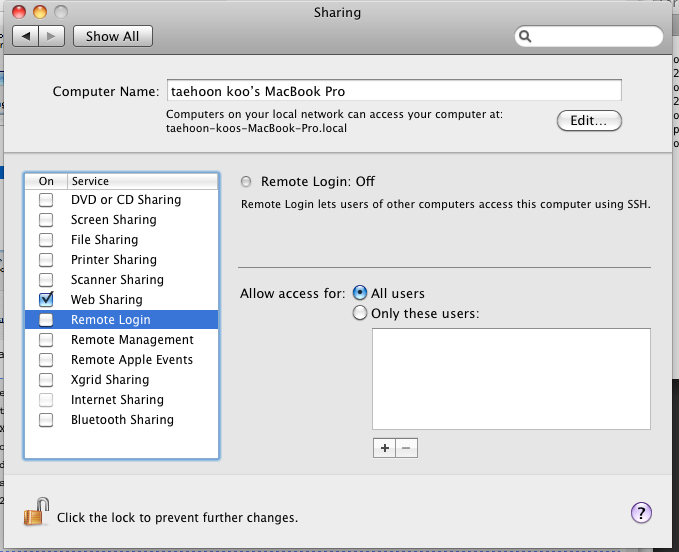Viewport: 679px width, 552px height.
Task: Toggle the Internet Sharing checkbox
Action: click(46, 400)
